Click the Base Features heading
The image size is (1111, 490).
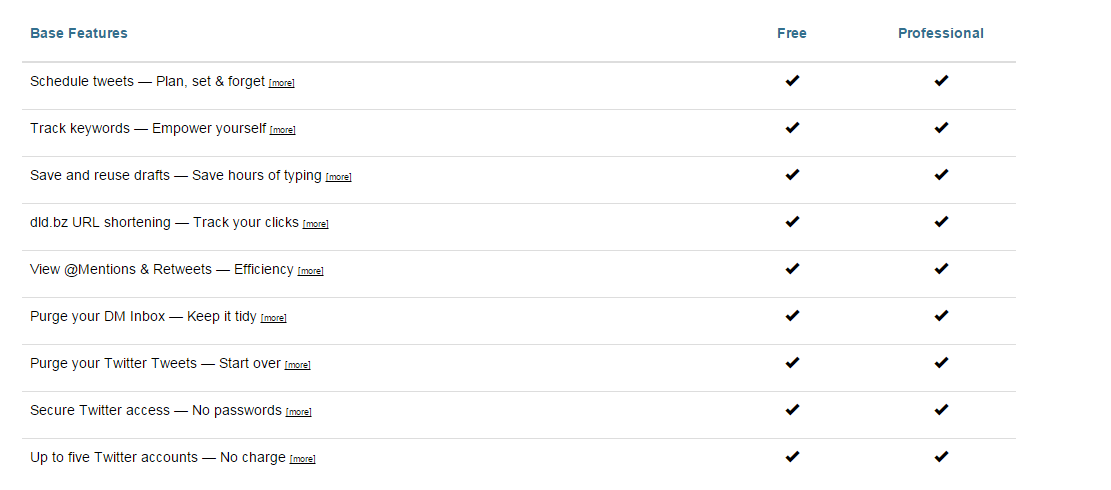[79, 33]
